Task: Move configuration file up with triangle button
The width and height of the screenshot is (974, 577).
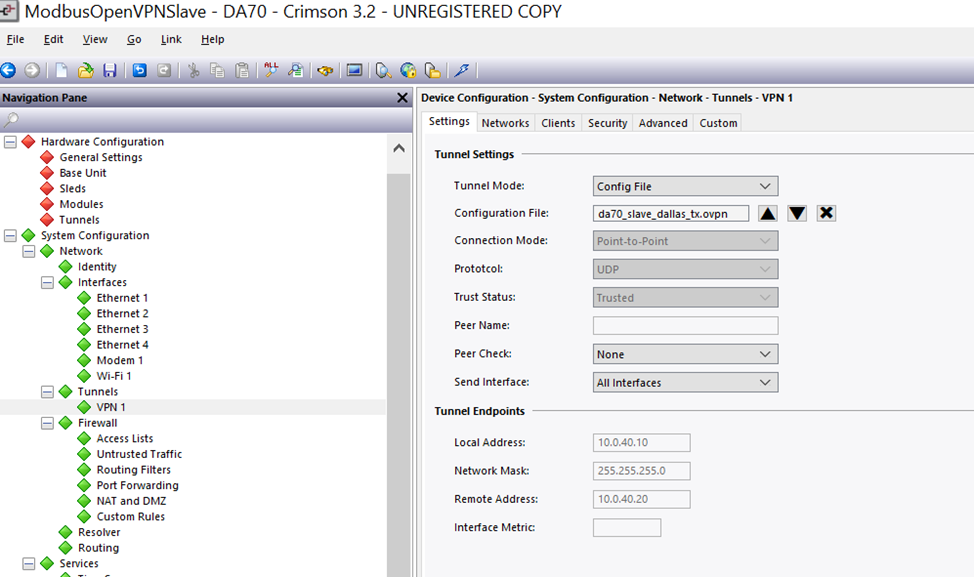Action: click(x=768, y=214)
